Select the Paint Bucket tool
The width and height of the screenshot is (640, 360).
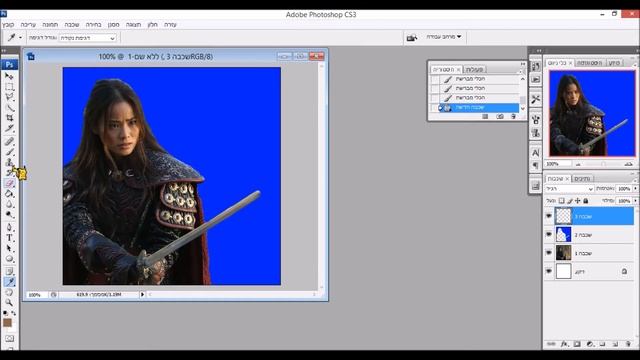[x=9, y=194]
